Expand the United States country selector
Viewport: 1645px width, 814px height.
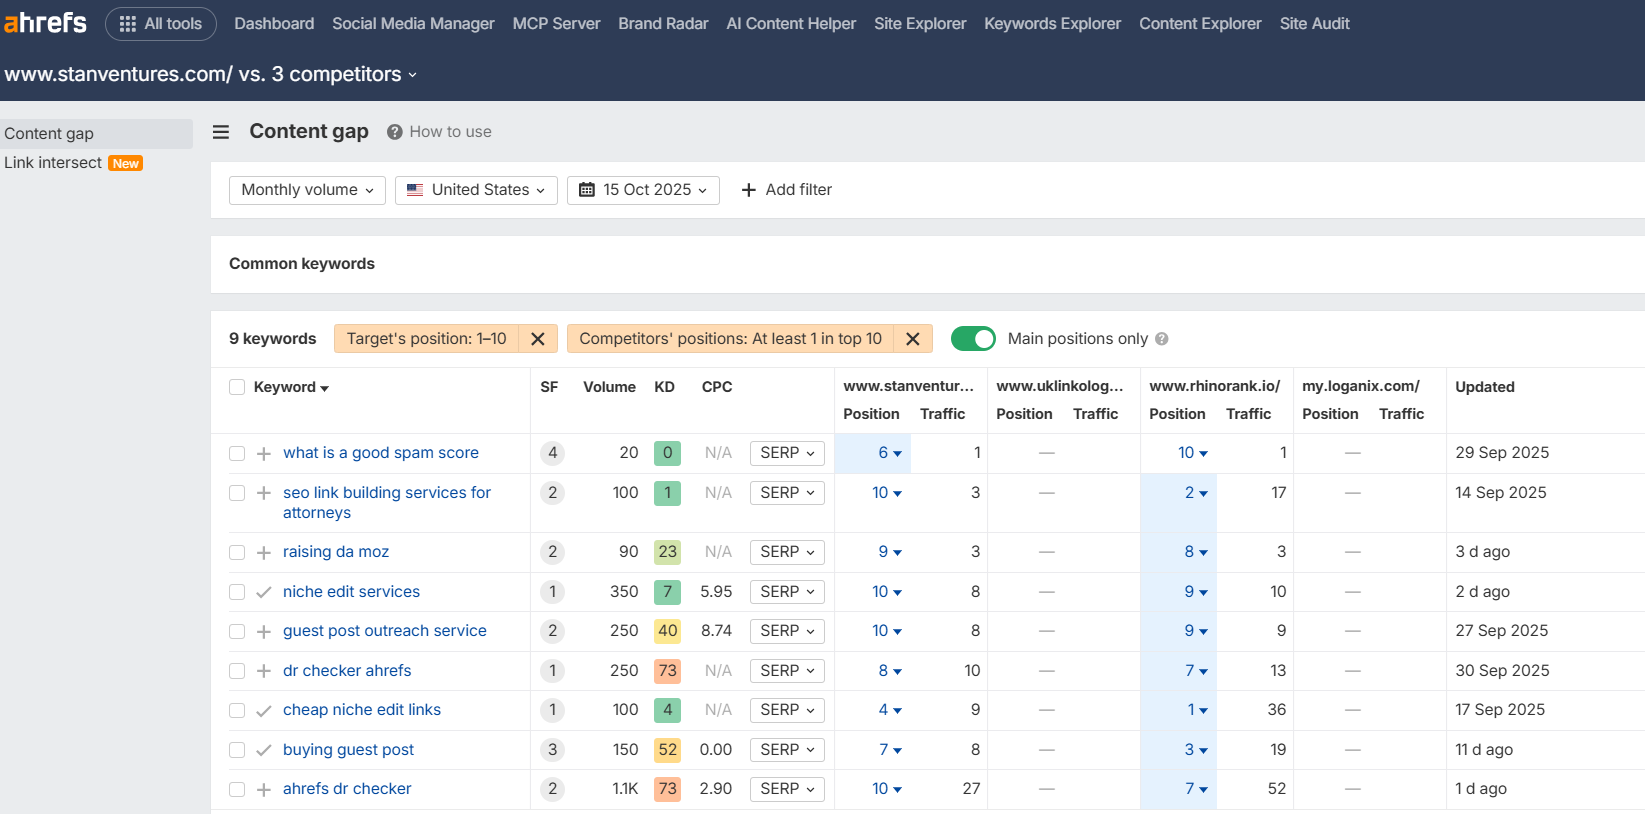tap(476, 190)
